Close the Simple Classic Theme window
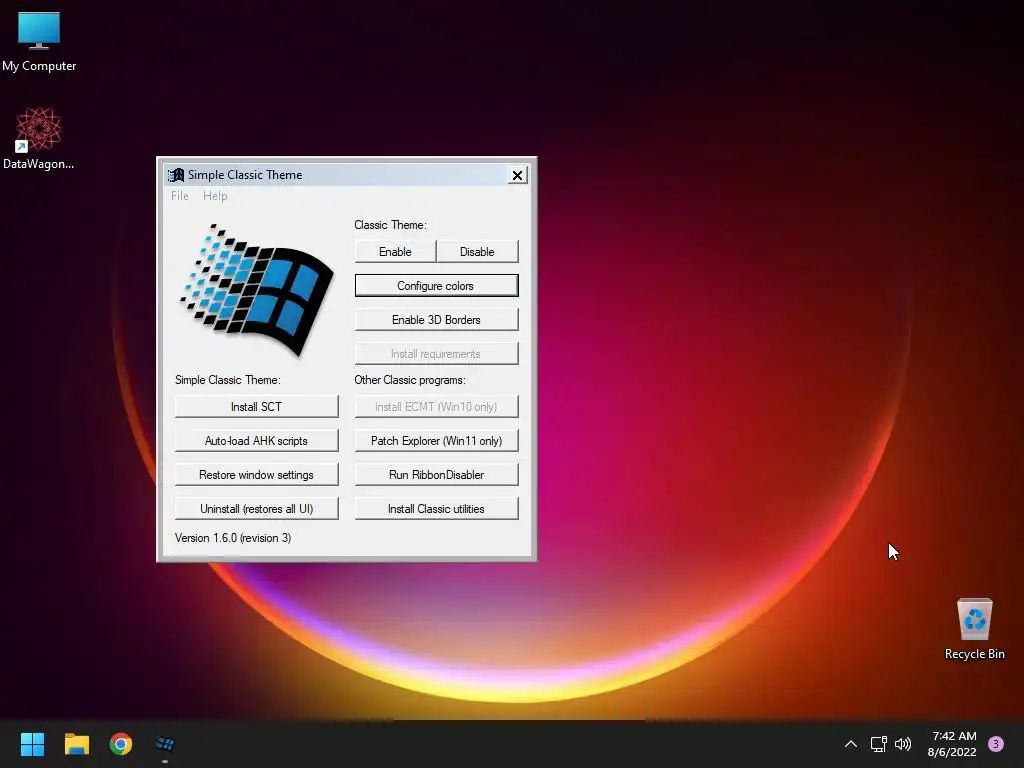 (x=517, y=175)
